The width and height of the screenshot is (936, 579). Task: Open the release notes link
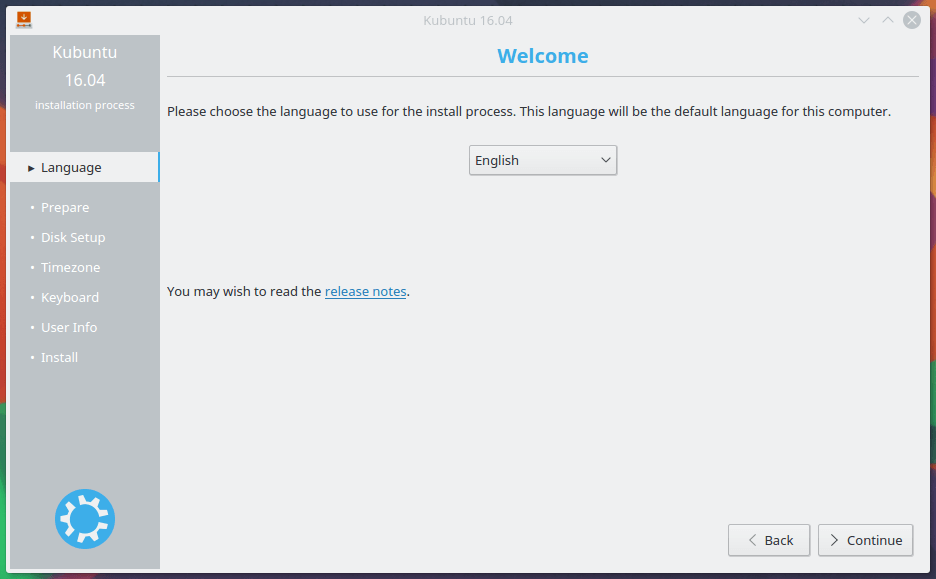coord(365,291)
